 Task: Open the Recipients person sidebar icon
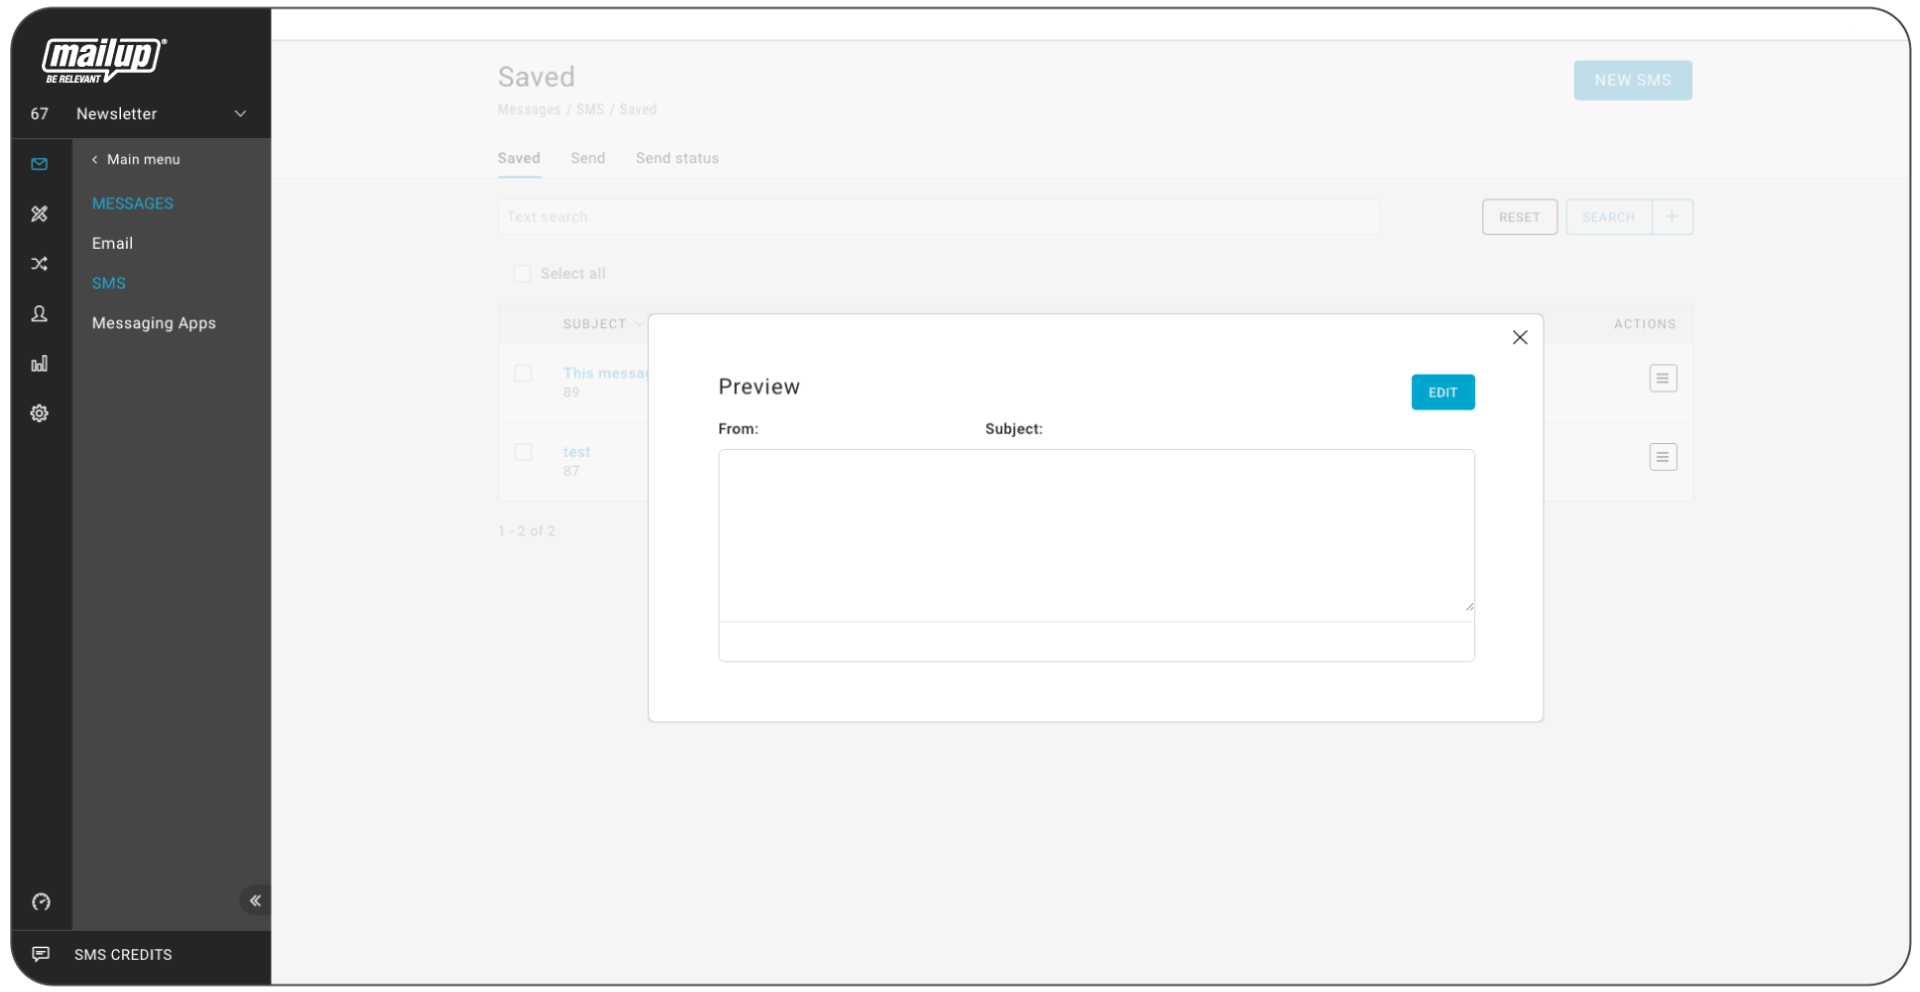[39, 314]
